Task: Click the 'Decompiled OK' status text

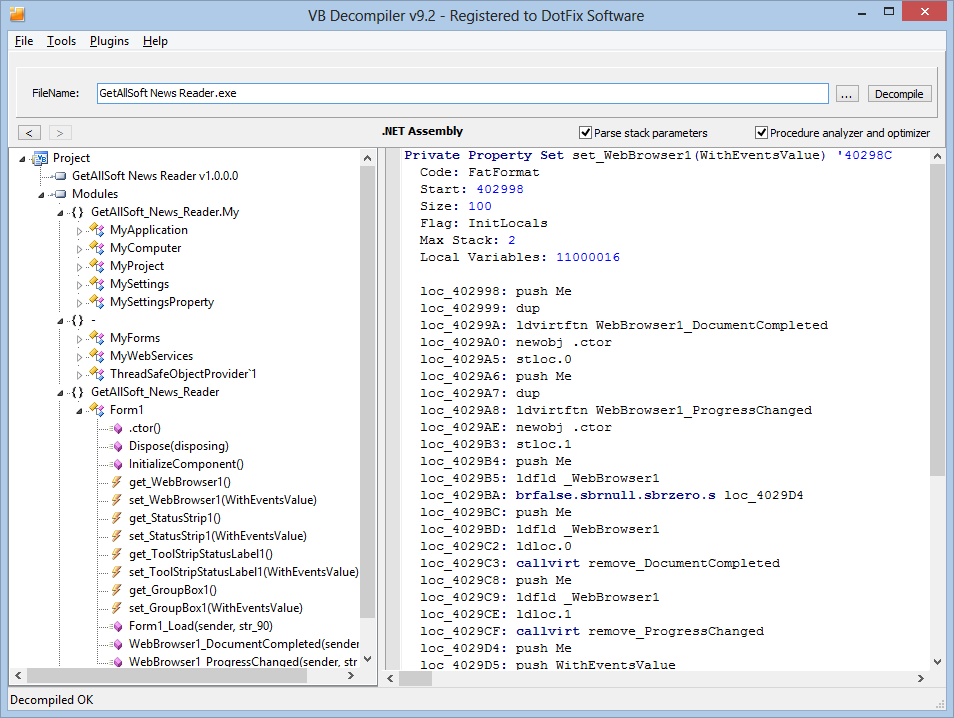Action: pyautogui.click(x=52, y=700)
